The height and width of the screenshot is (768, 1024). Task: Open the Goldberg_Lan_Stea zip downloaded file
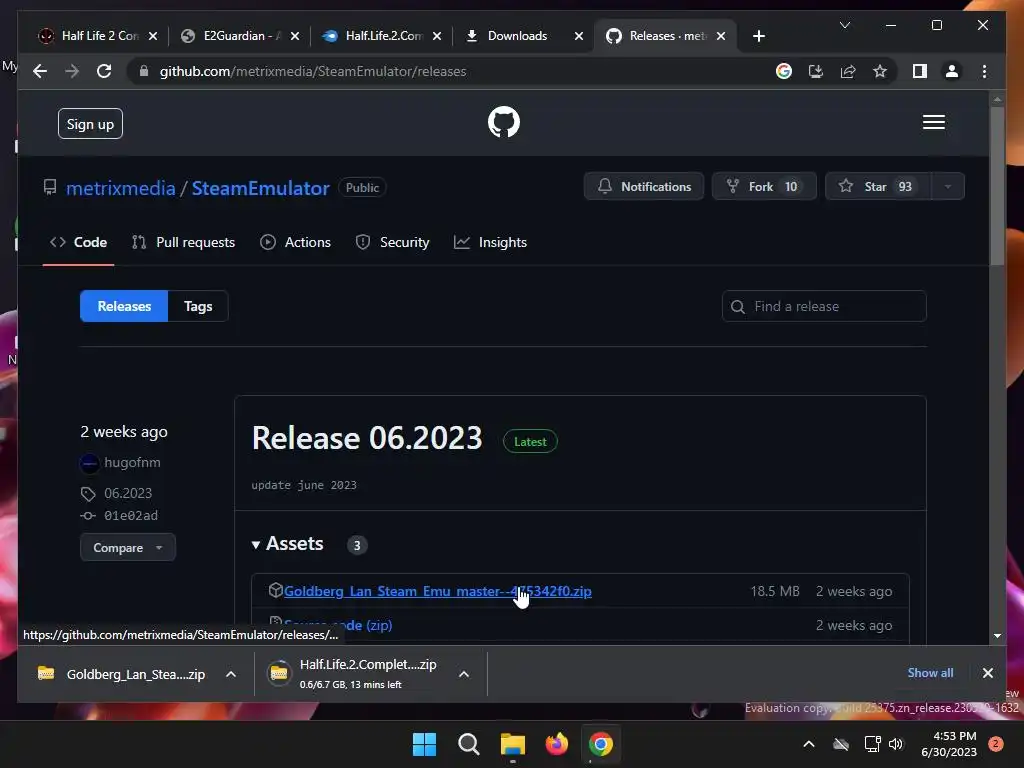pos(121,674)
